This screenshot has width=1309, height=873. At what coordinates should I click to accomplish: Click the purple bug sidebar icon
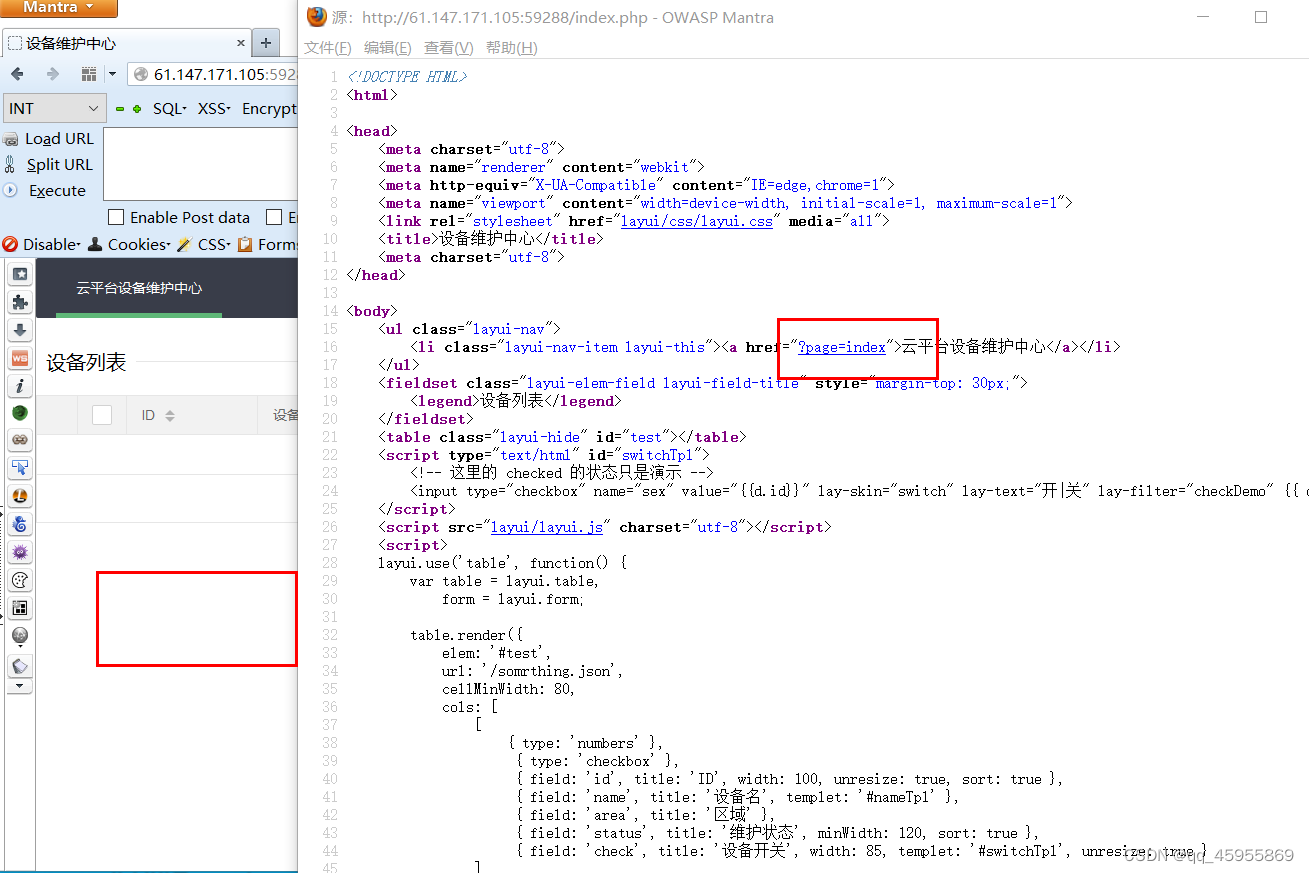[20, 552]
